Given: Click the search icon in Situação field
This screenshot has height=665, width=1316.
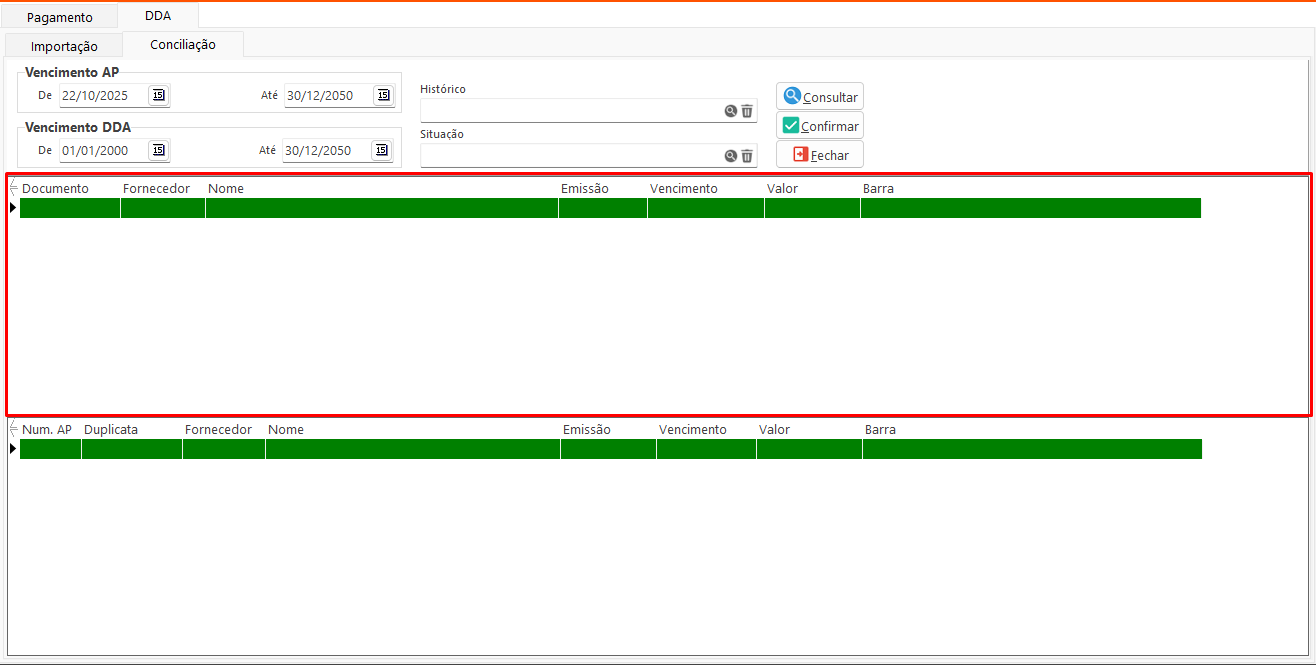Looking at the screenshot, I should 731,156.
